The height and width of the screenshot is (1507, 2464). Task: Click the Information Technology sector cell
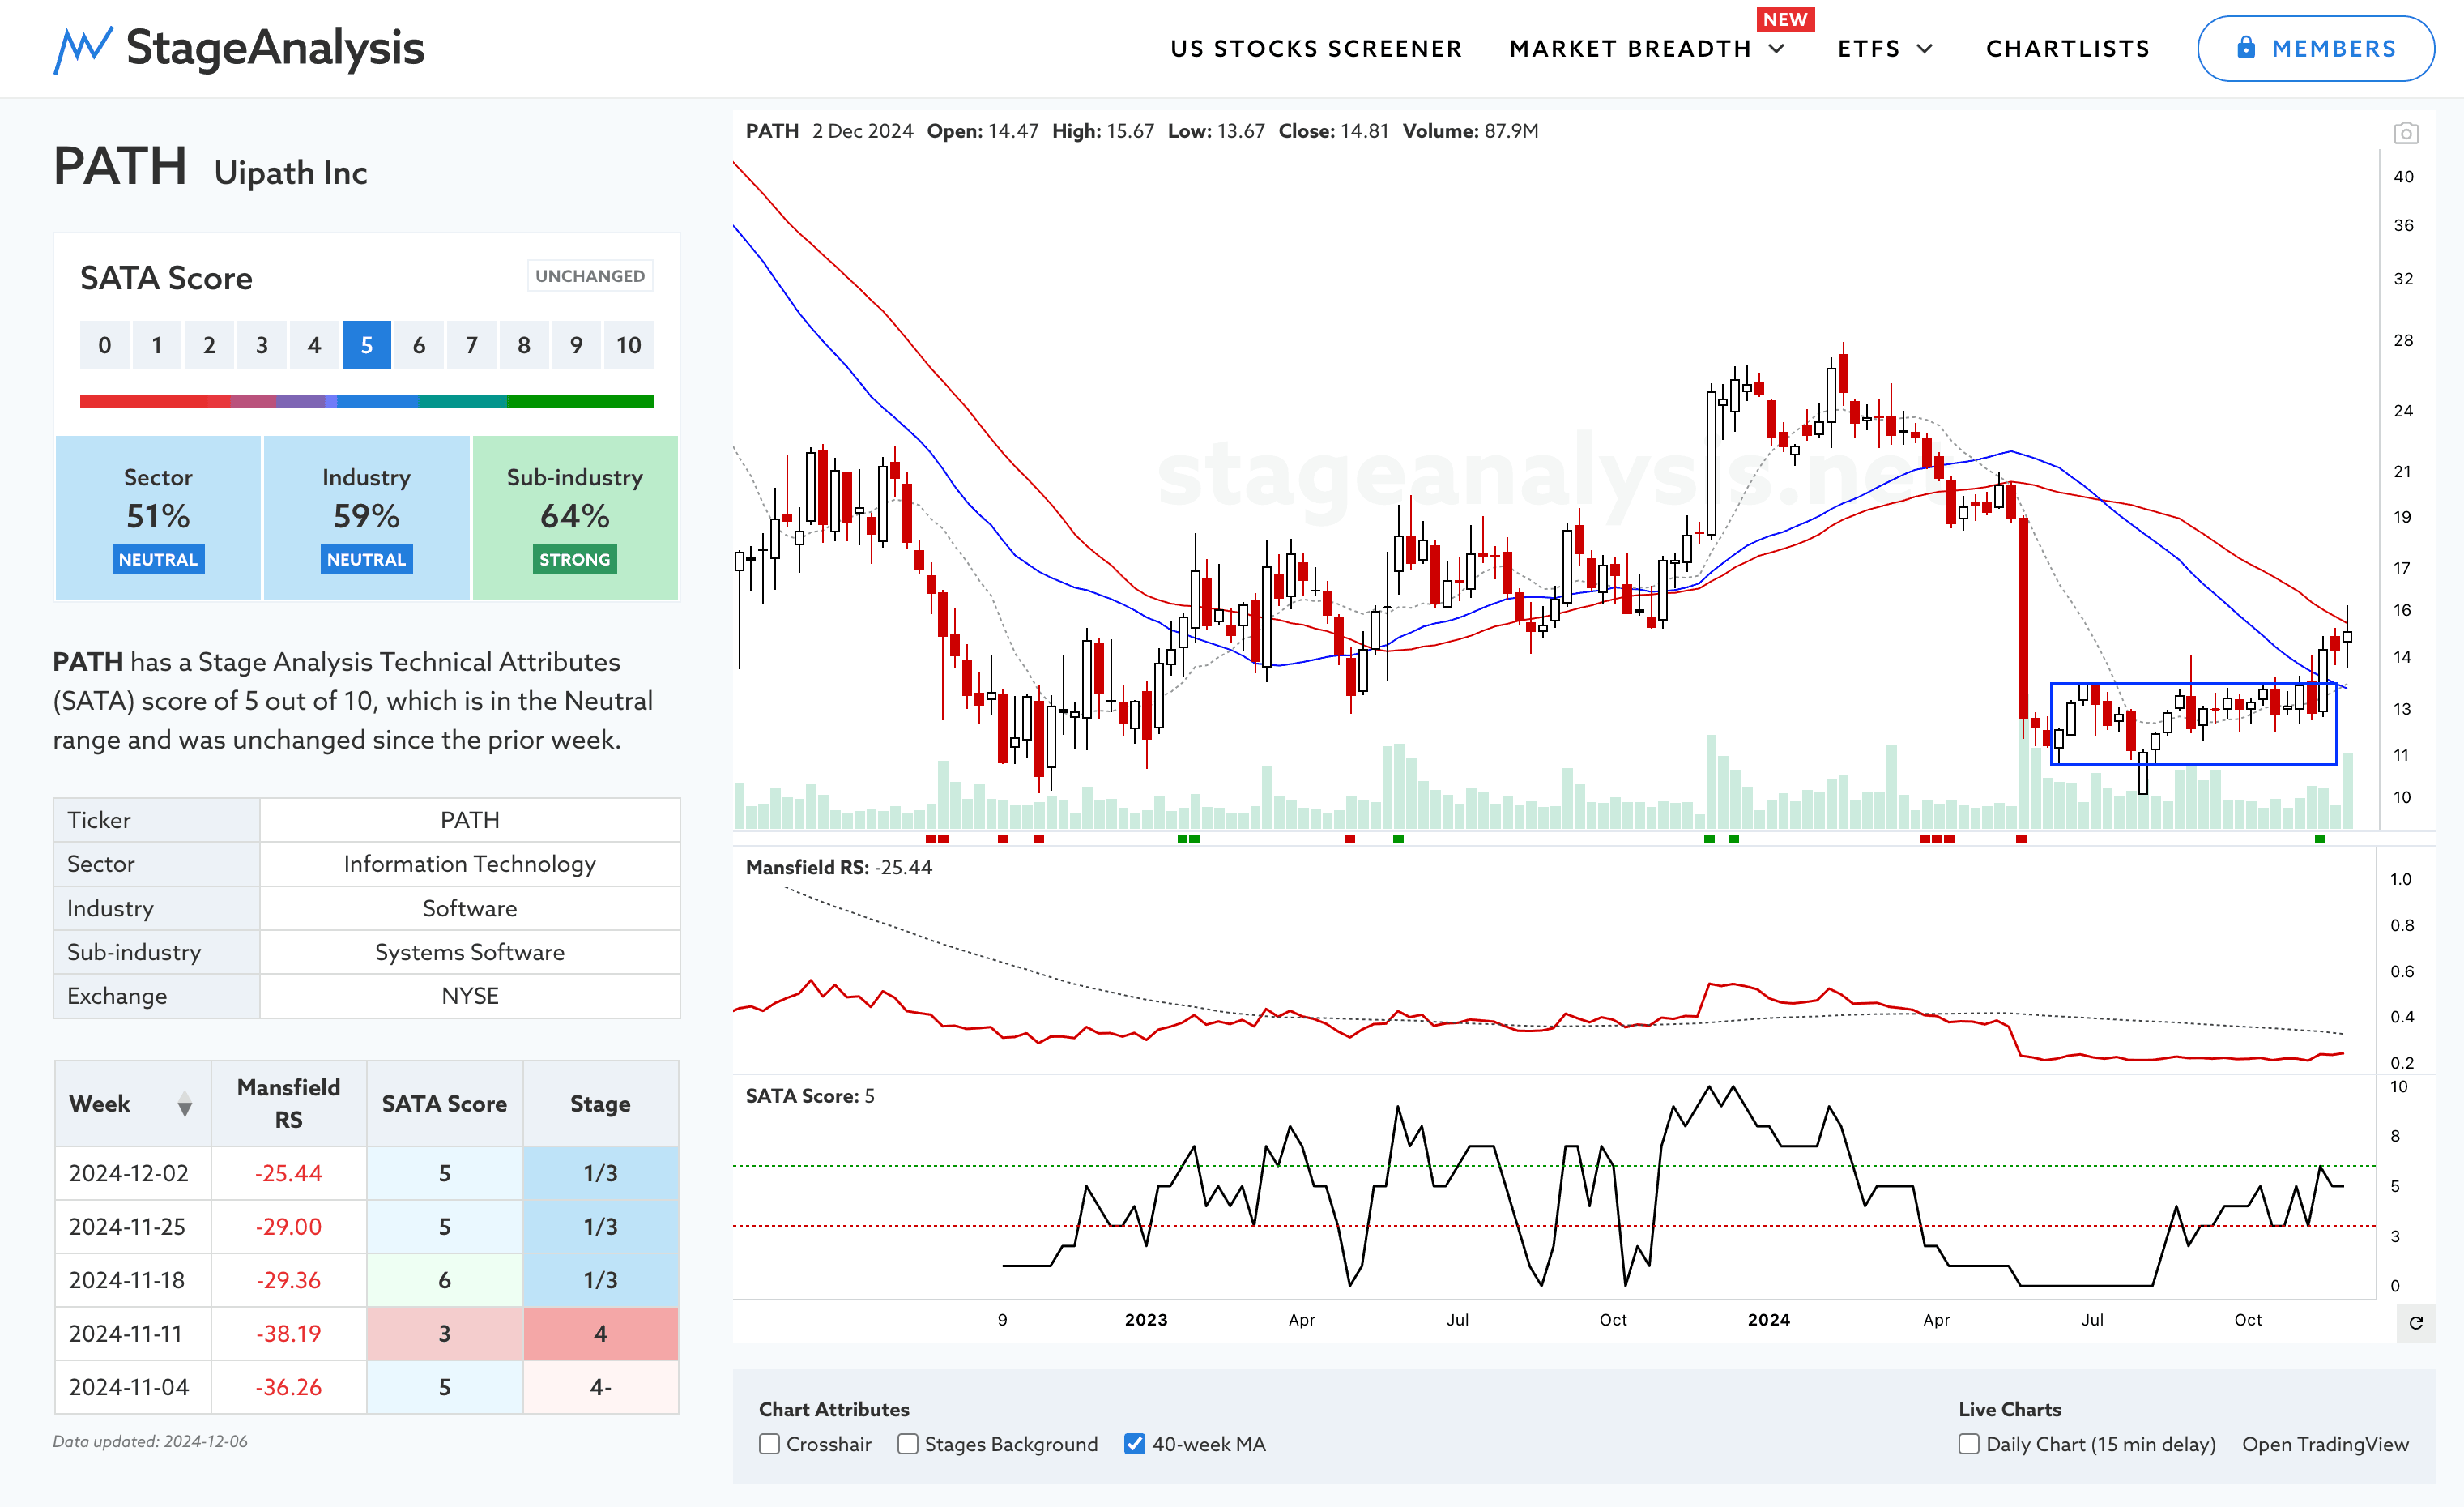pos(470,864)
